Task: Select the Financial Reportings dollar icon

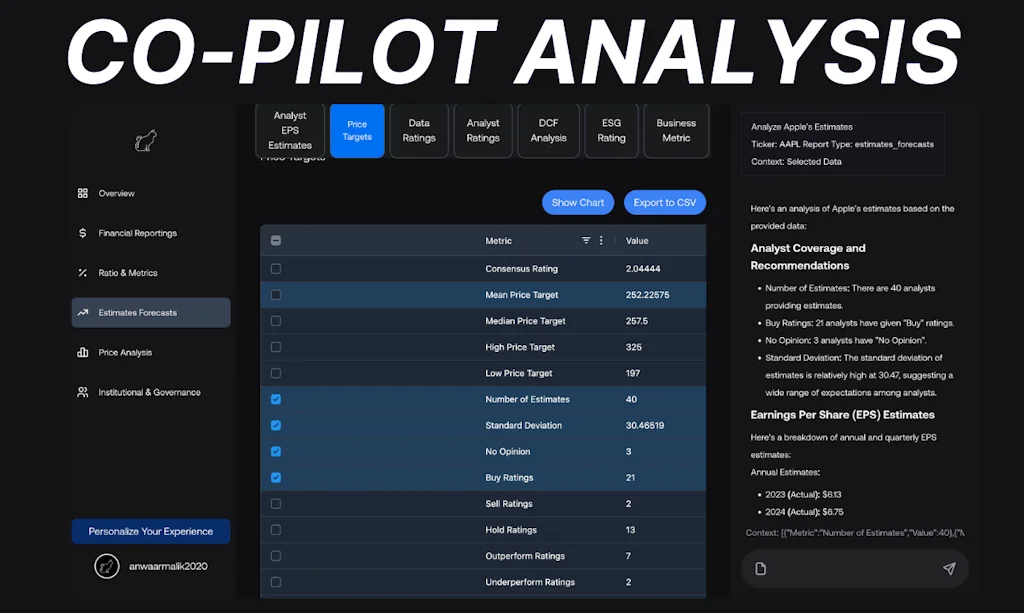Action: click(84, 232)
